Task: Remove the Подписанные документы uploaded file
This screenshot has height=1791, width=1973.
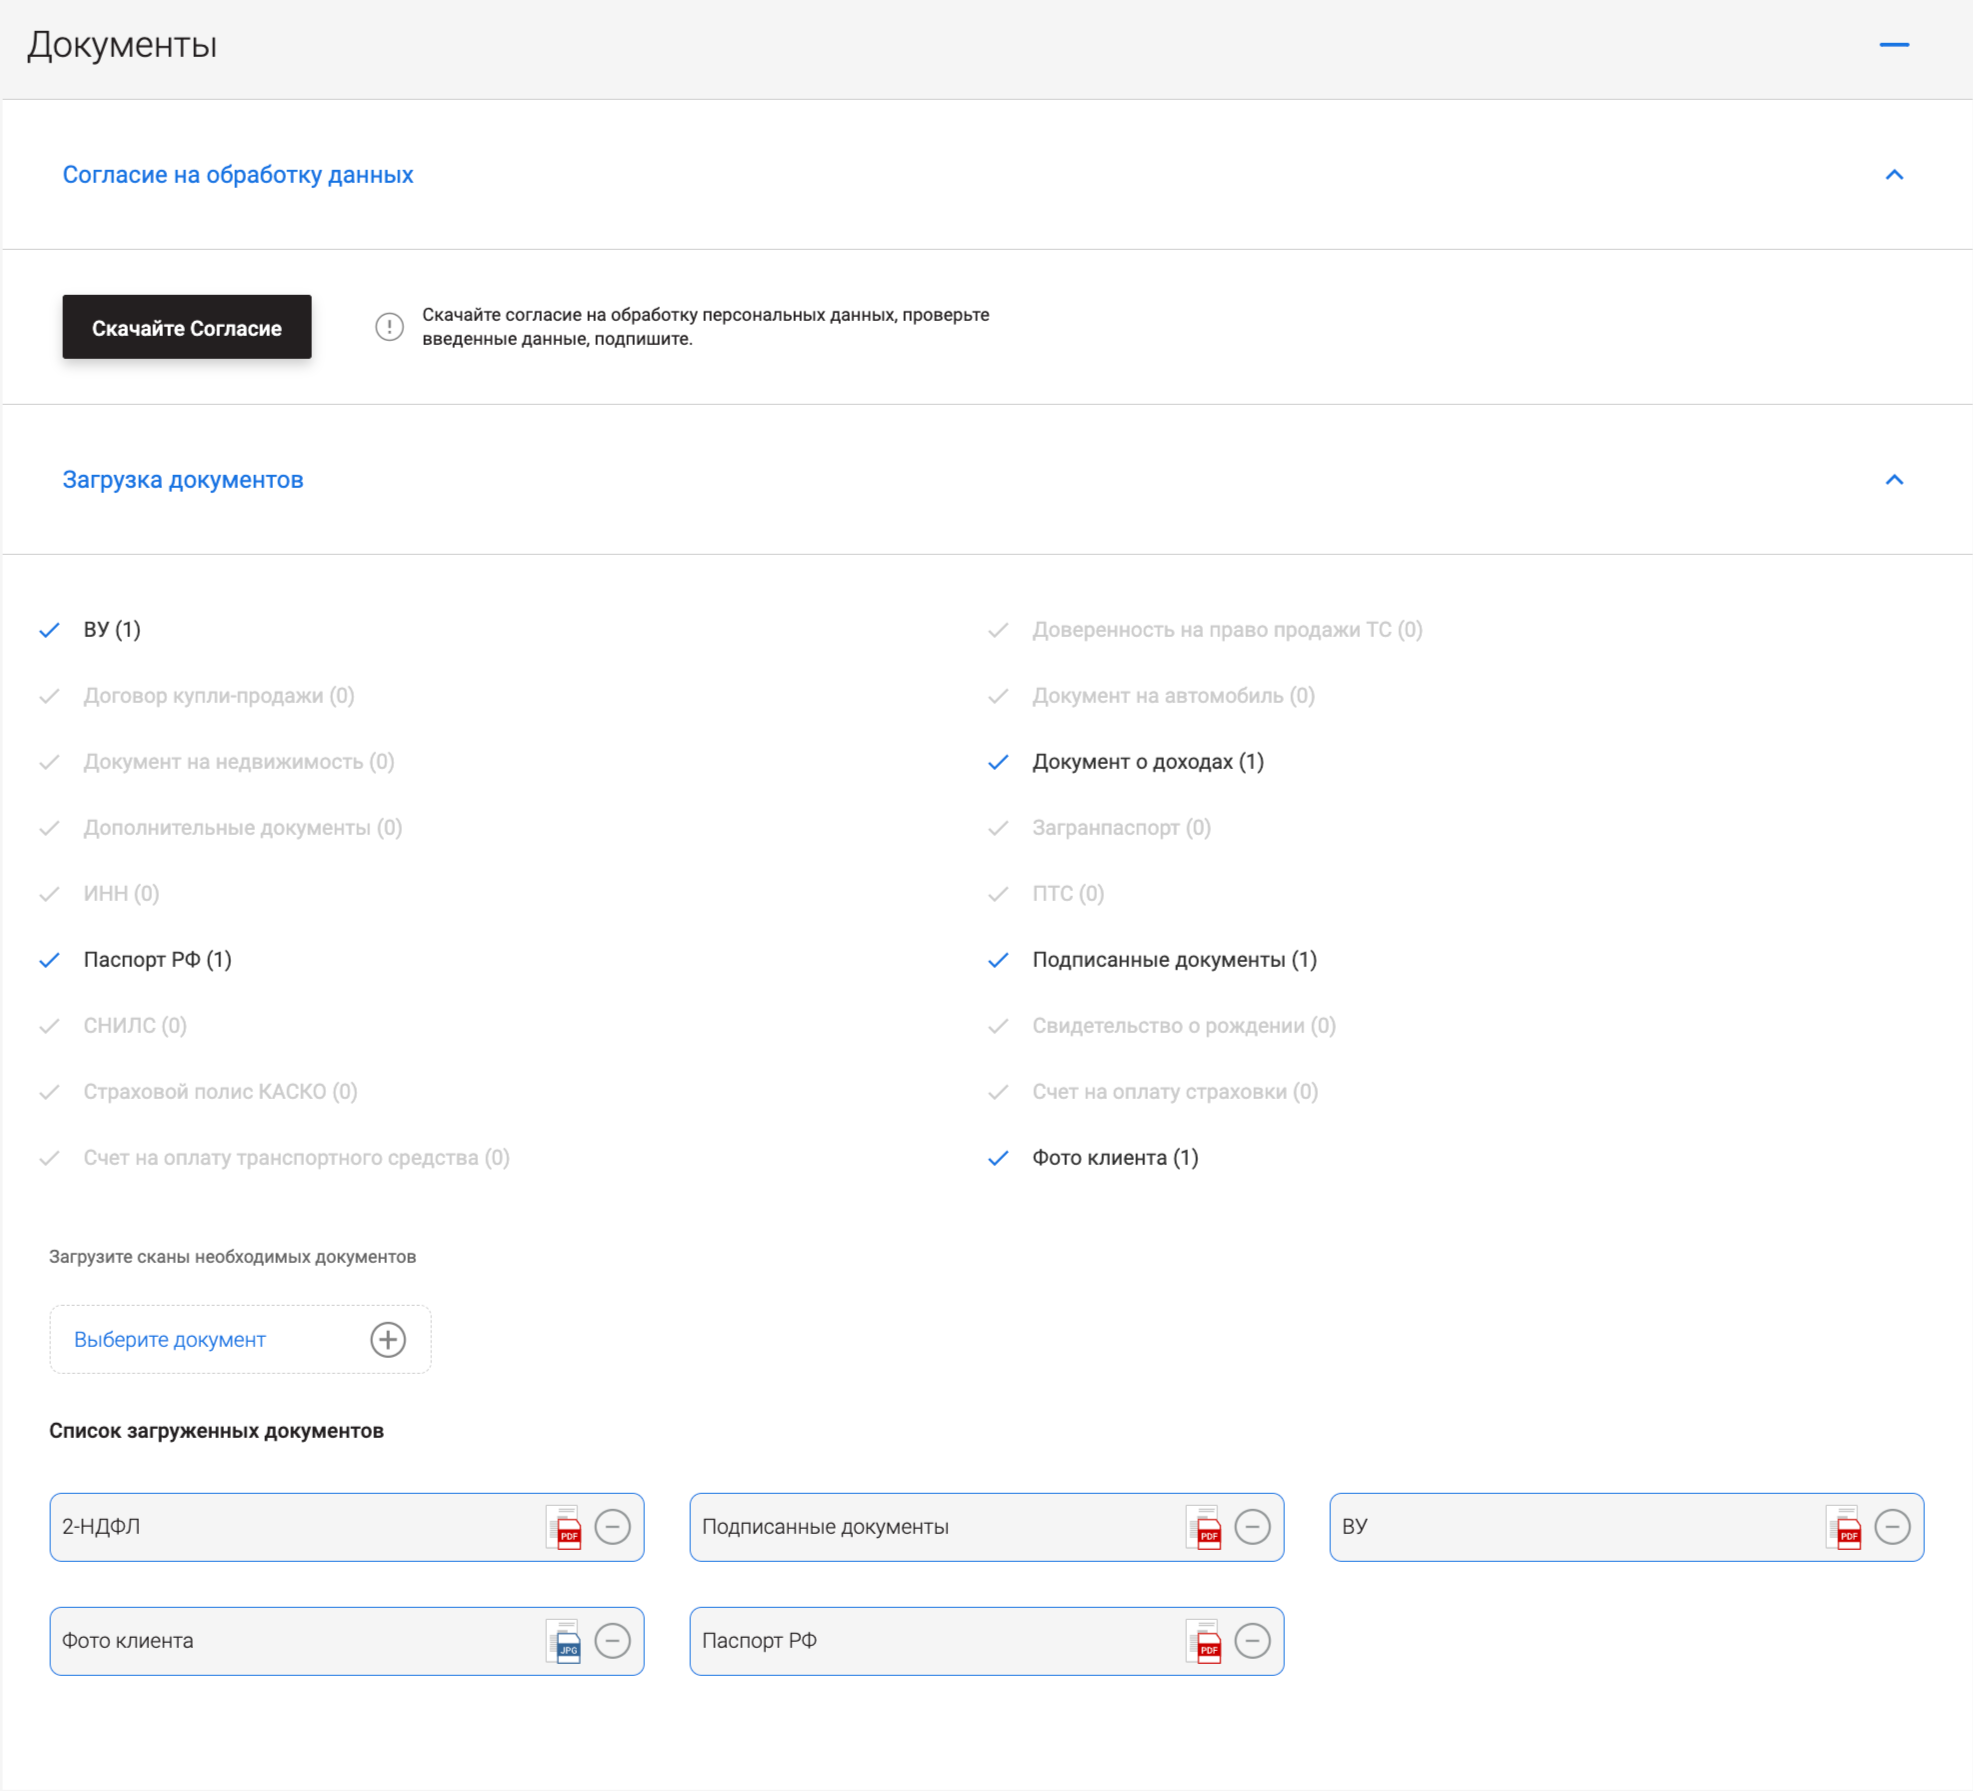Action: click(x=1252, y=1526)
